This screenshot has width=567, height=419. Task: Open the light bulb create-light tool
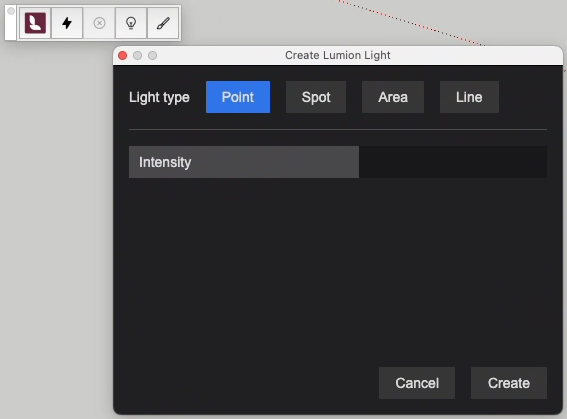131,23
